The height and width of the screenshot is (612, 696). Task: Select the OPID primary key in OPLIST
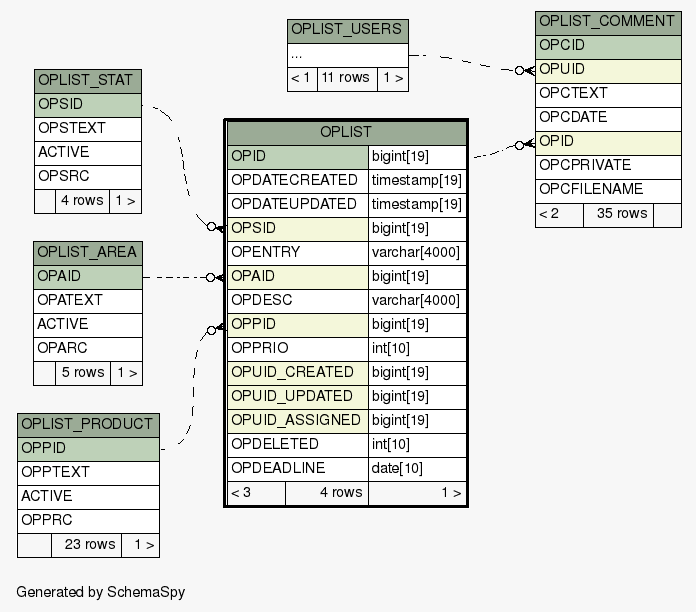coord(297,156)
